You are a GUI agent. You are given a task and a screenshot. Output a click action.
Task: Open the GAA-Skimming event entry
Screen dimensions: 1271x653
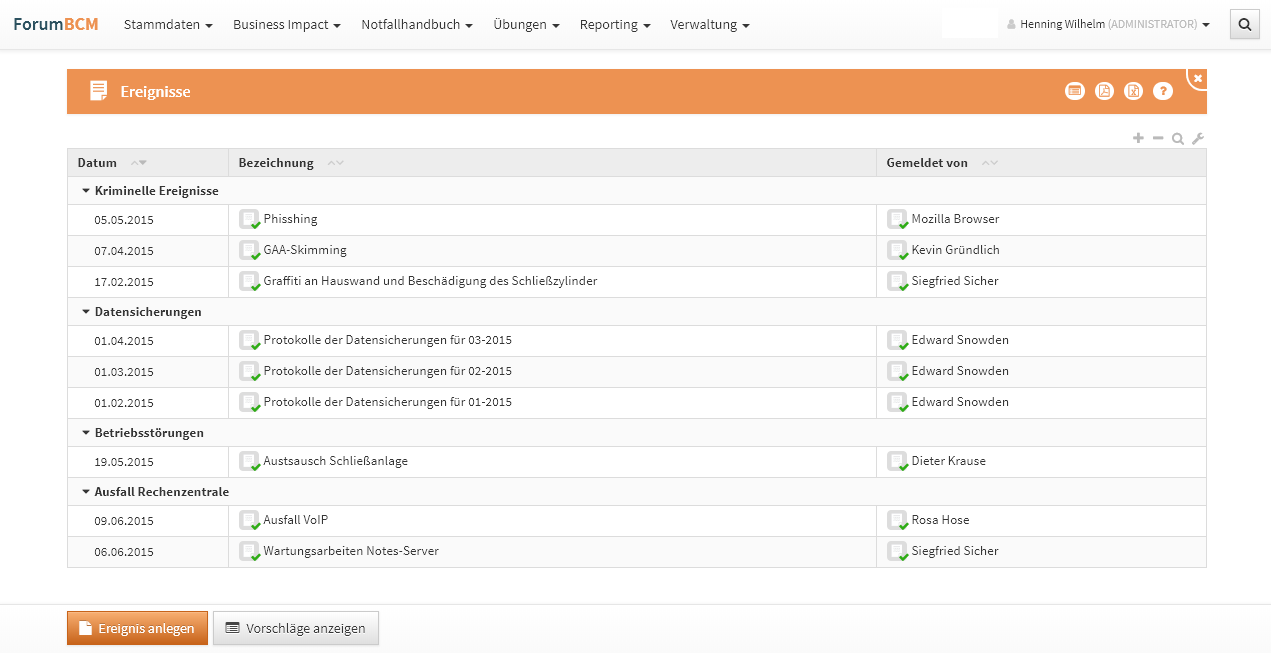click(305, 250)
